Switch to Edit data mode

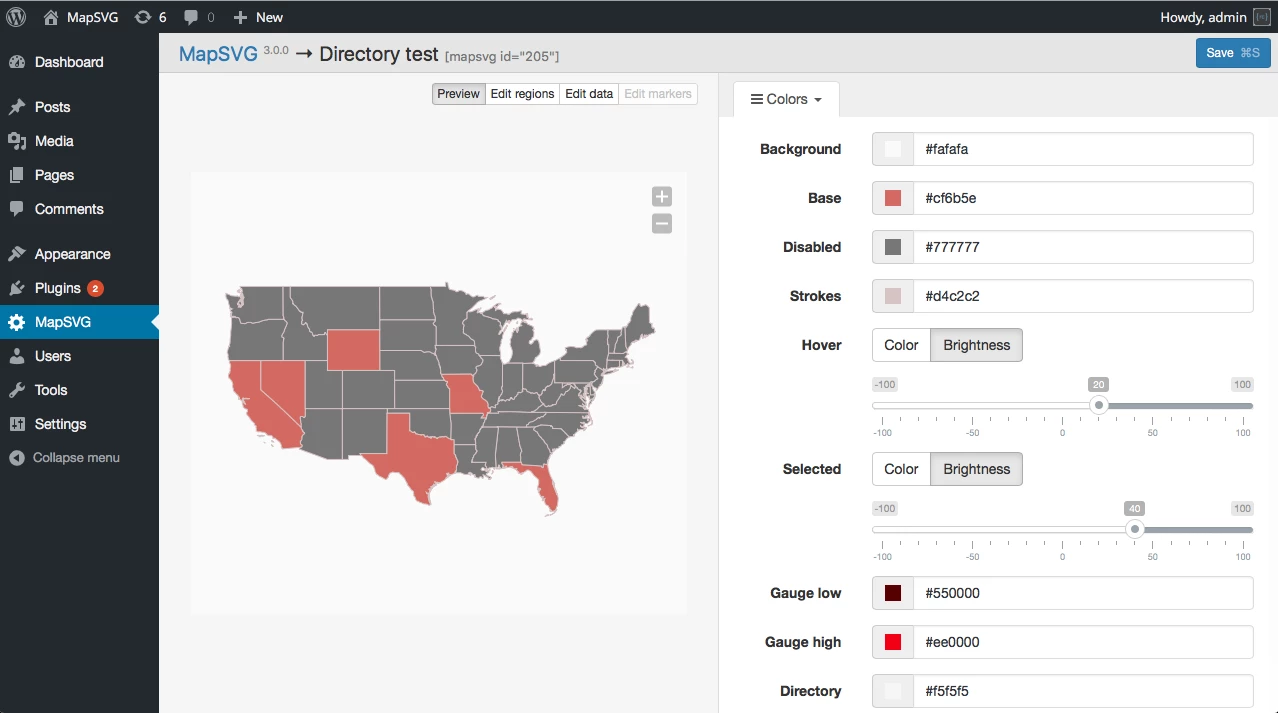click(x=589, y=94)
